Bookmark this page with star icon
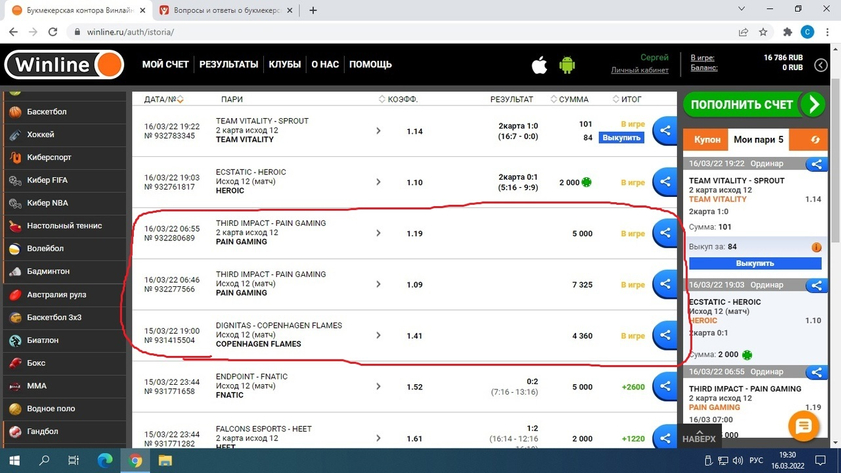The image size is (841, 473). tap(763, 32)
